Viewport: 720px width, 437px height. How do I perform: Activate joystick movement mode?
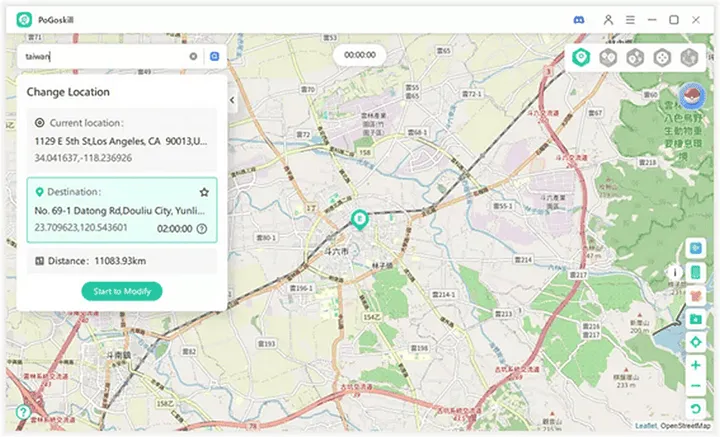[661, 58]
